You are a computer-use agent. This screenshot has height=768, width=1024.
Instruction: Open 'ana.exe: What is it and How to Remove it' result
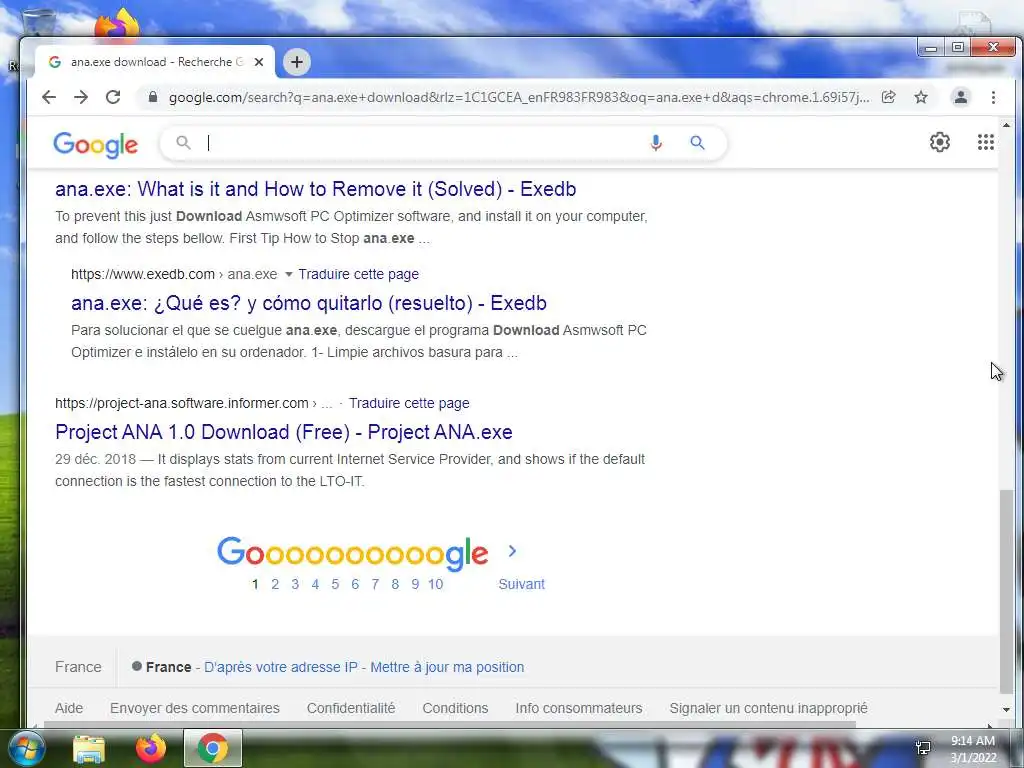tap(315, 189)
